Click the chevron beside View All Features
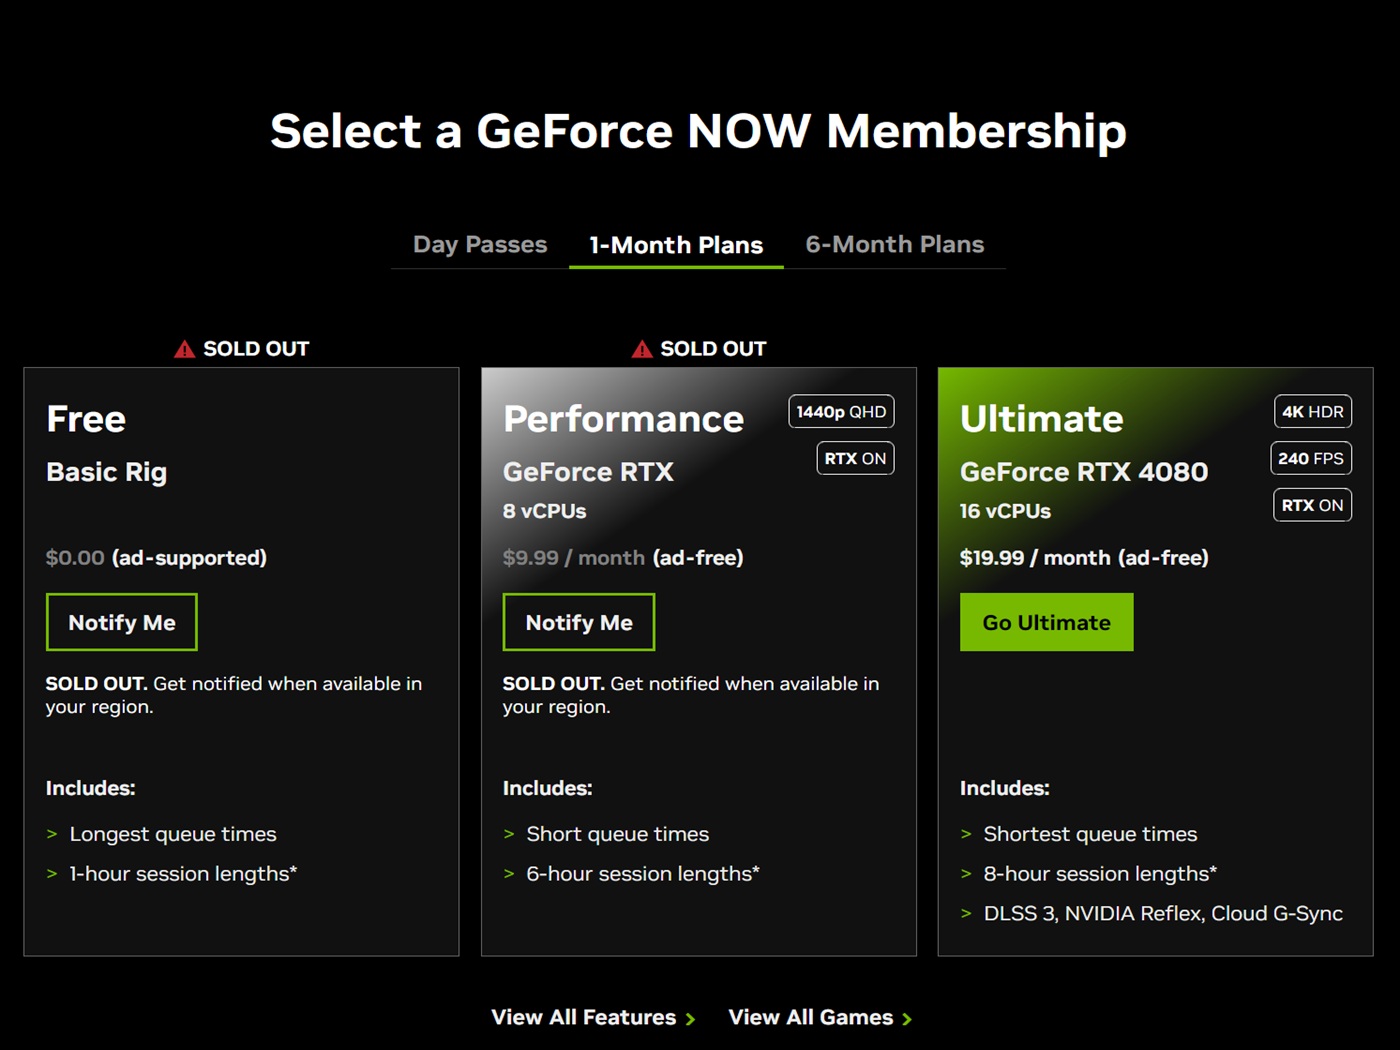 click(x=690, y=1019)
